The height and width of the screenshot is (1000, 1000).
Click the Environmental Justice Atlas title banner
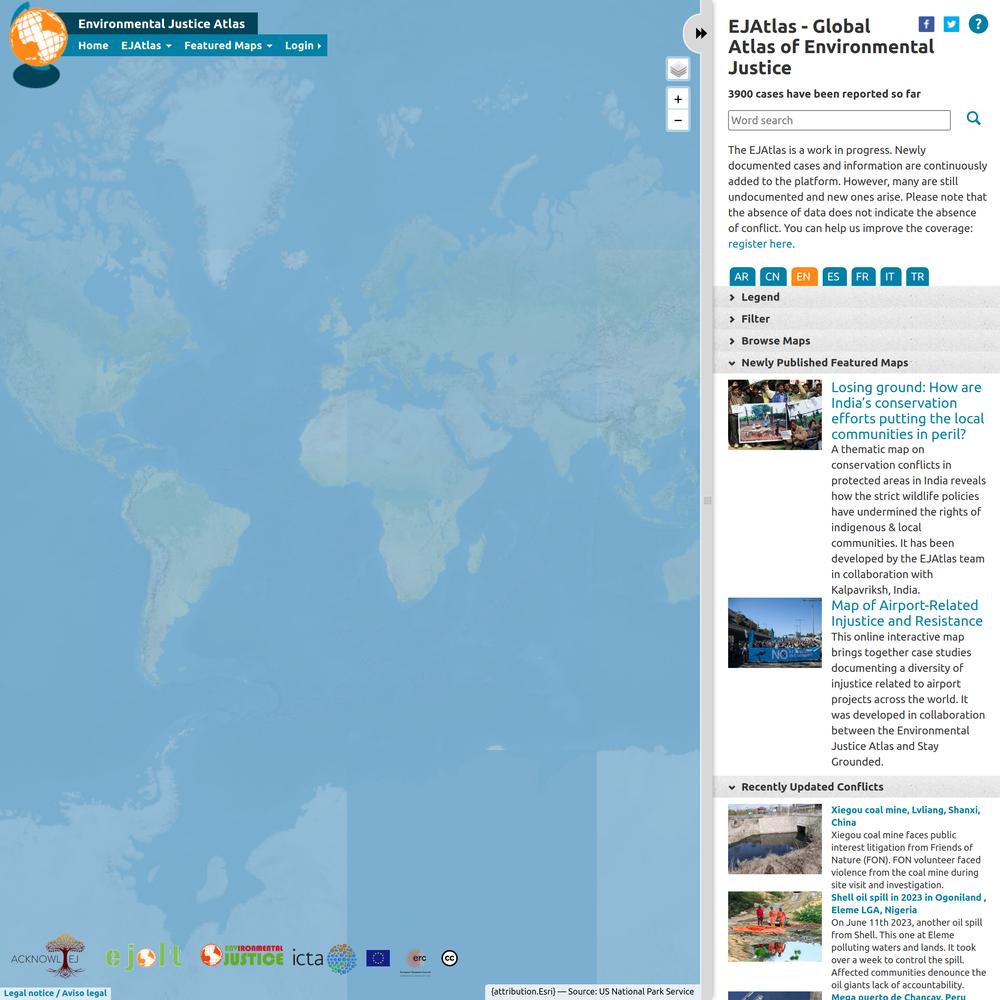click(161, 24)
